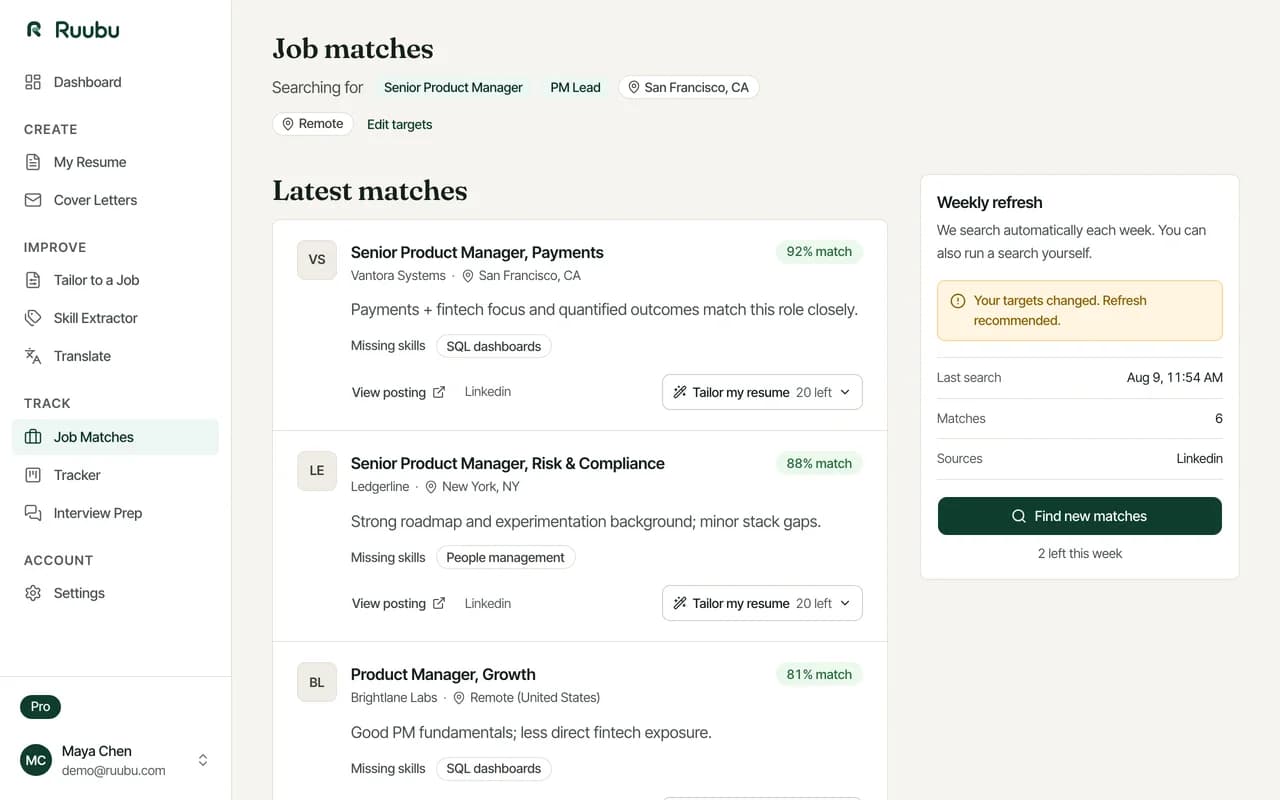Viewport: 1280px width, 800px height.
Task: Click the BL company avatar for Brightlane Labs
Action: click(317, 682)
